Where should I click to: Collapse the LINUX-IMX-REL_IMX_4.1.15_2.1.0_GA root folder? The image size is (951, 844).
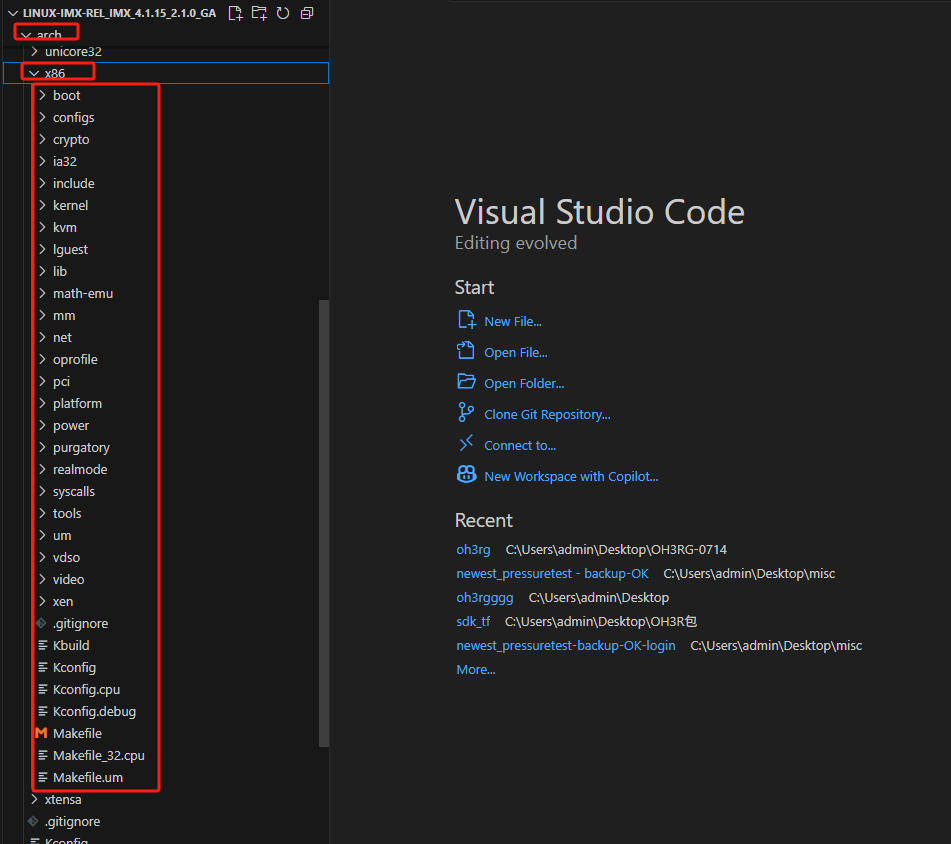(13, 13)
